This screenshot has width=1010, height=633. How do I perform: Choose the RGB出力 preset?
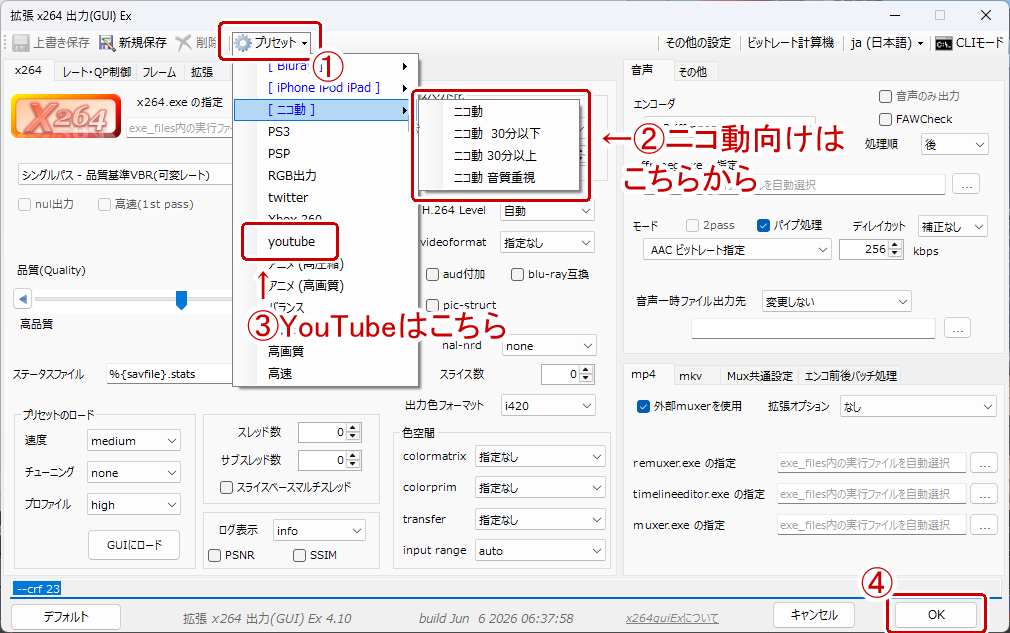pos(292,176)
